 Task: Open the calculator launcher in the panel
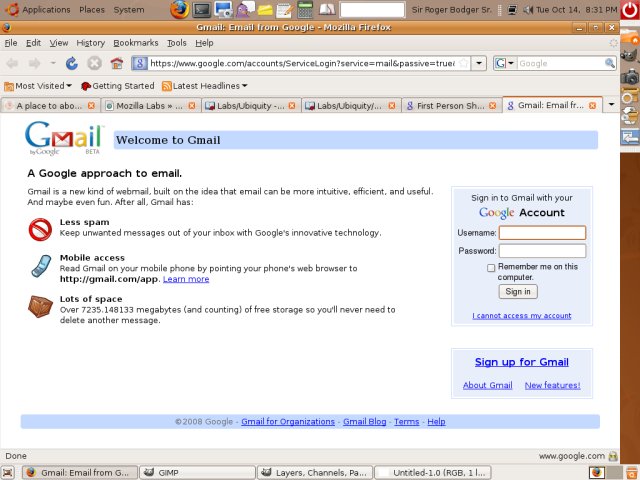pos(305,9)
